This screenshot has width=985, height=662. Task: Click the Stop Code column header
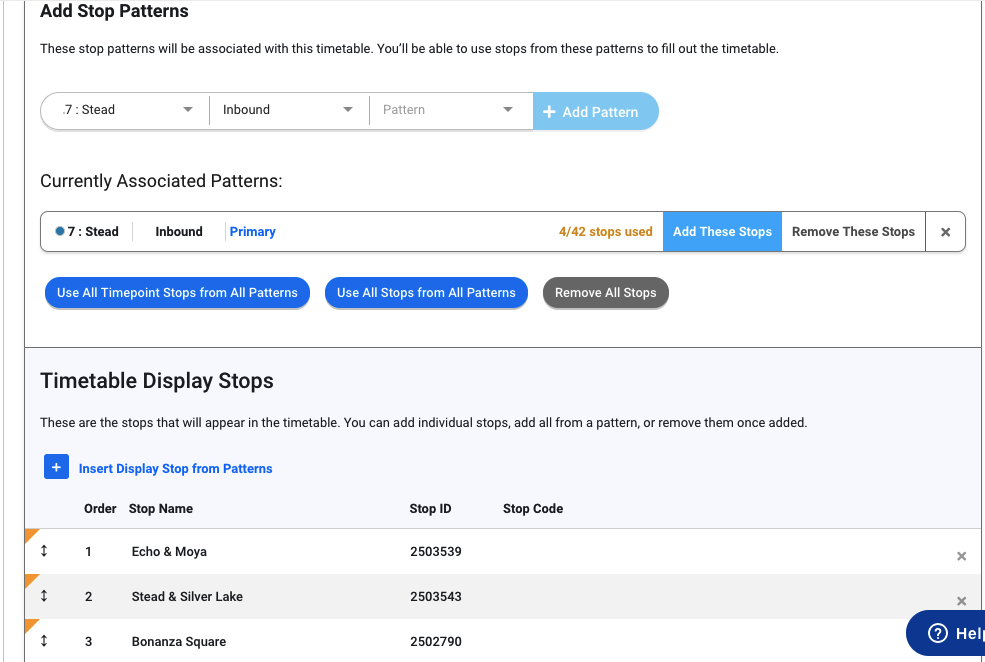tap(533, 509)
